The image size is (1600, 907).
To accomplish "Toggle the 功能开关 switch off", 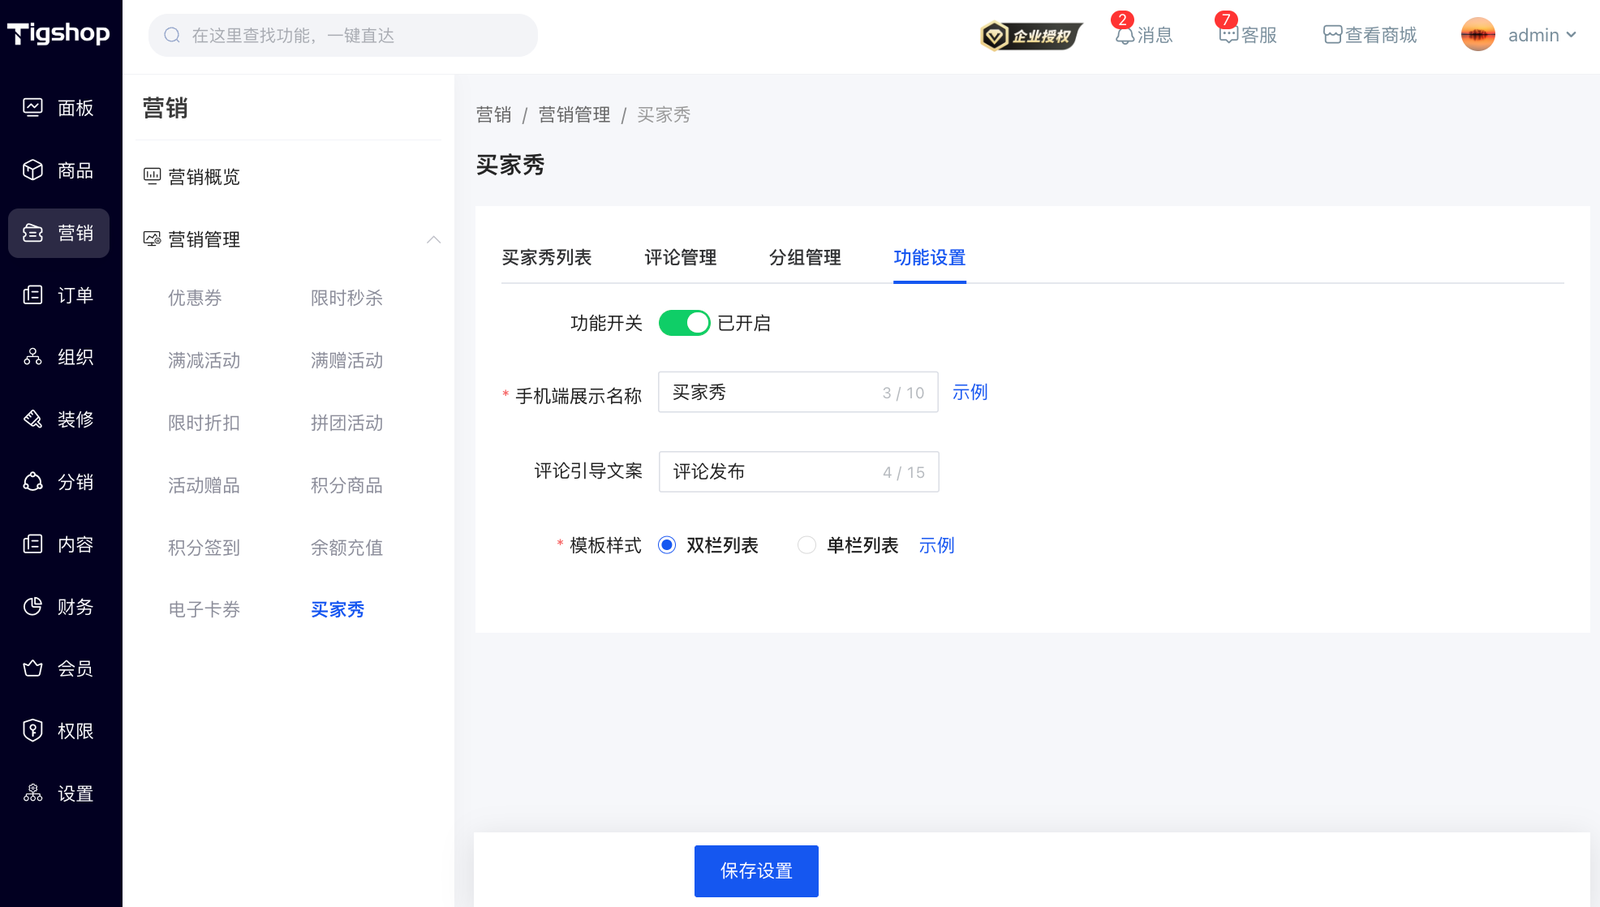I will (684, 323).
